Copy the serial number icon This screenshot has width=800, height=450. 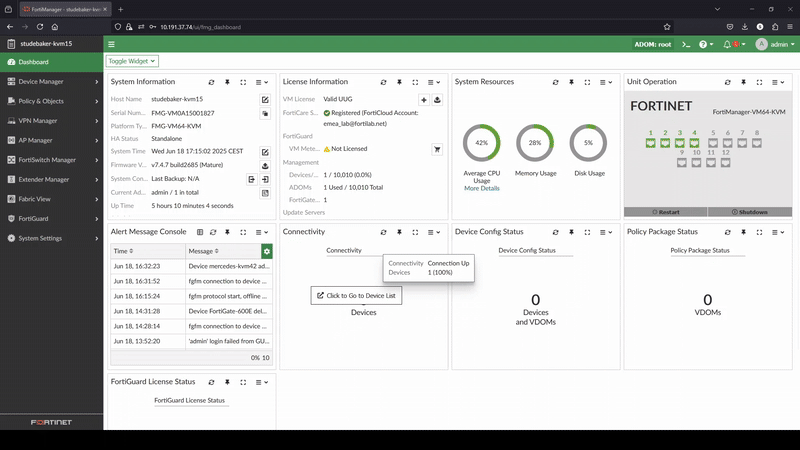(x=265, y=114)
